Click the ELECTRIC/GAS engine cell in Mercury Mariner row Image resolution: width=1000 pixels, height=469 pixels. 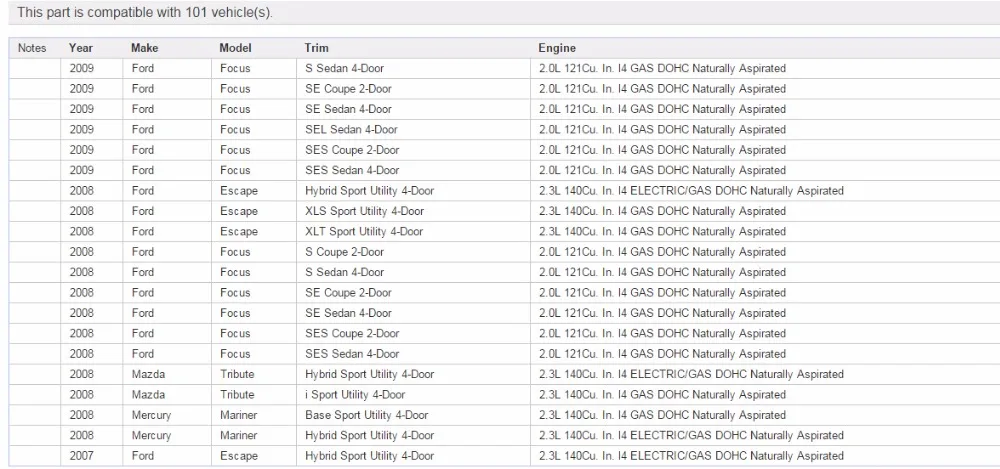691,436
